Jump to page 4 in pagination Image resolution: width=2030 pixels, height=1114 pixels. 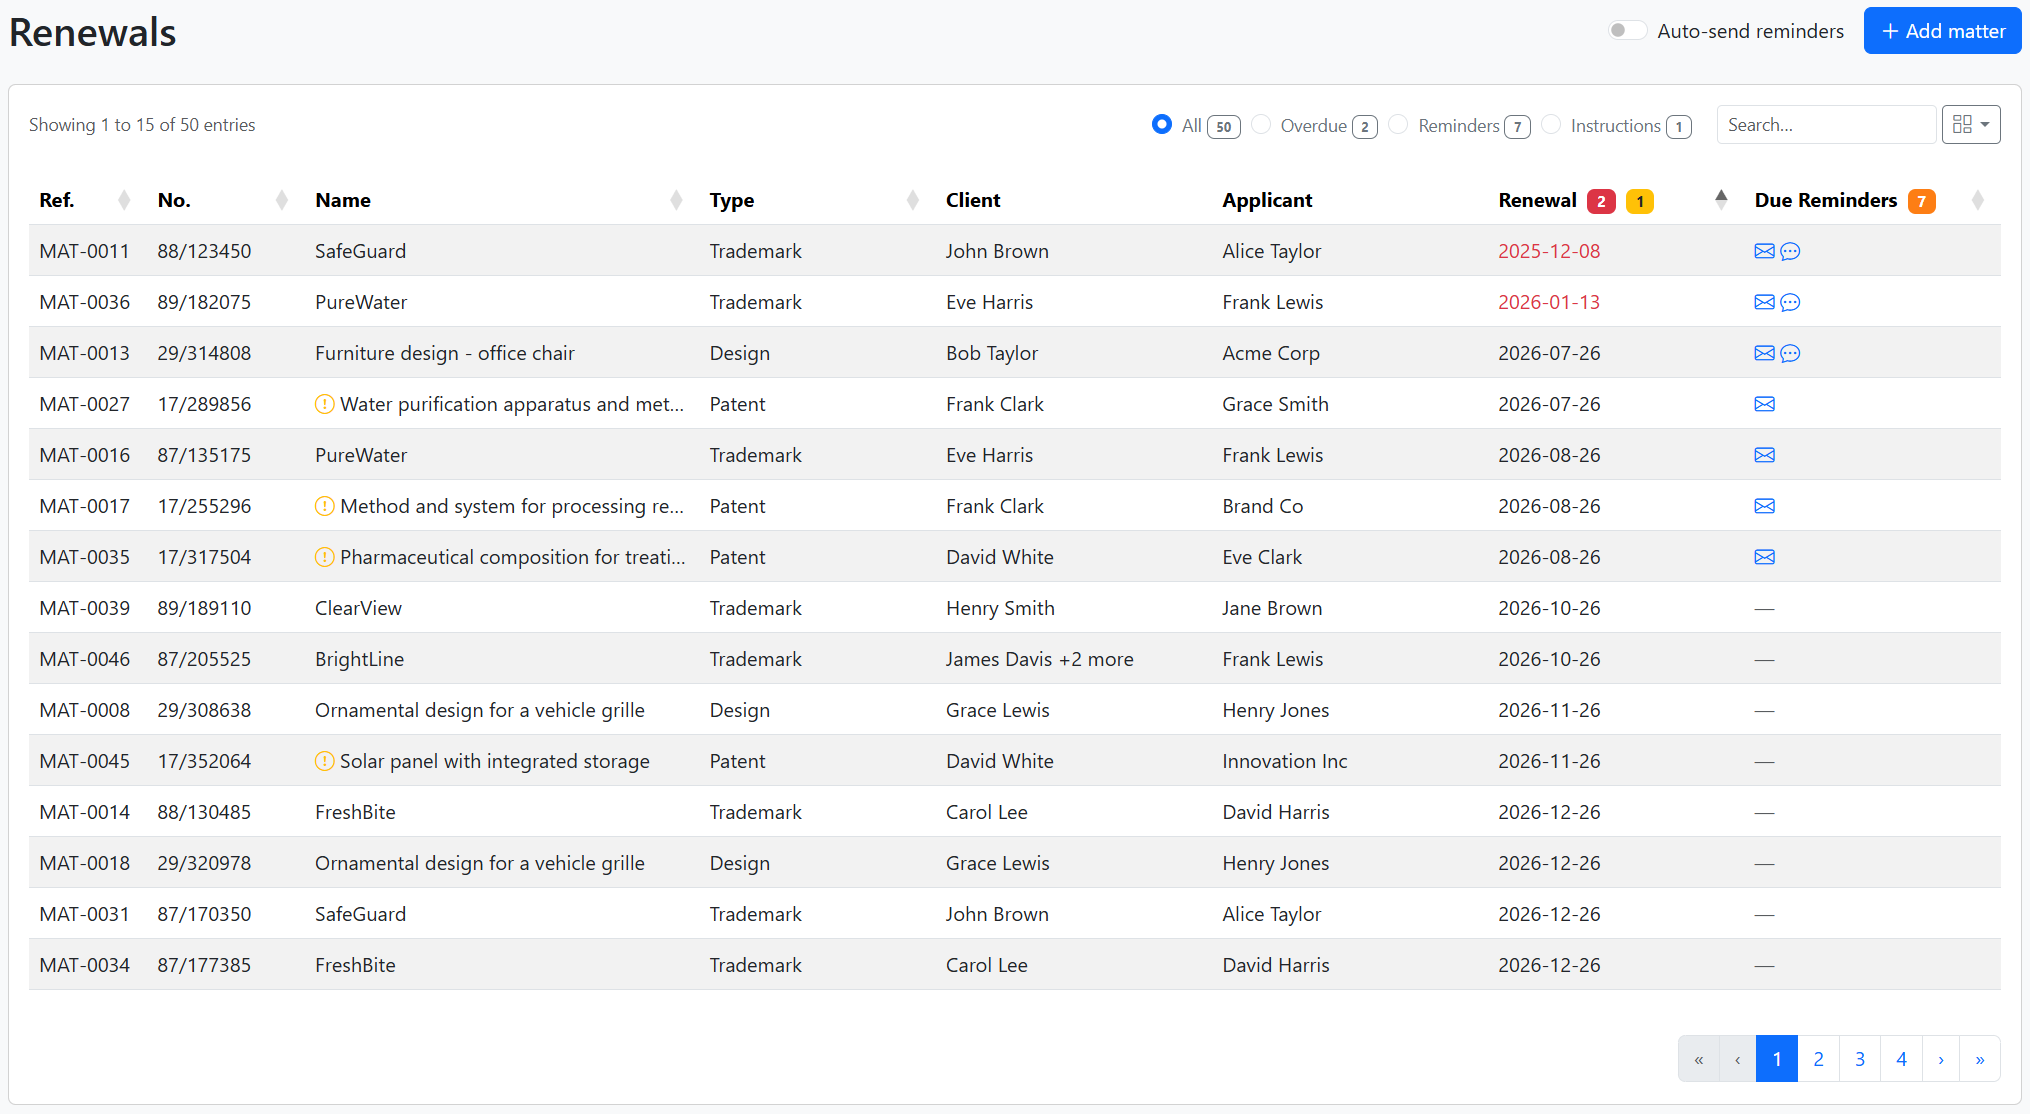(1901, 1059)
